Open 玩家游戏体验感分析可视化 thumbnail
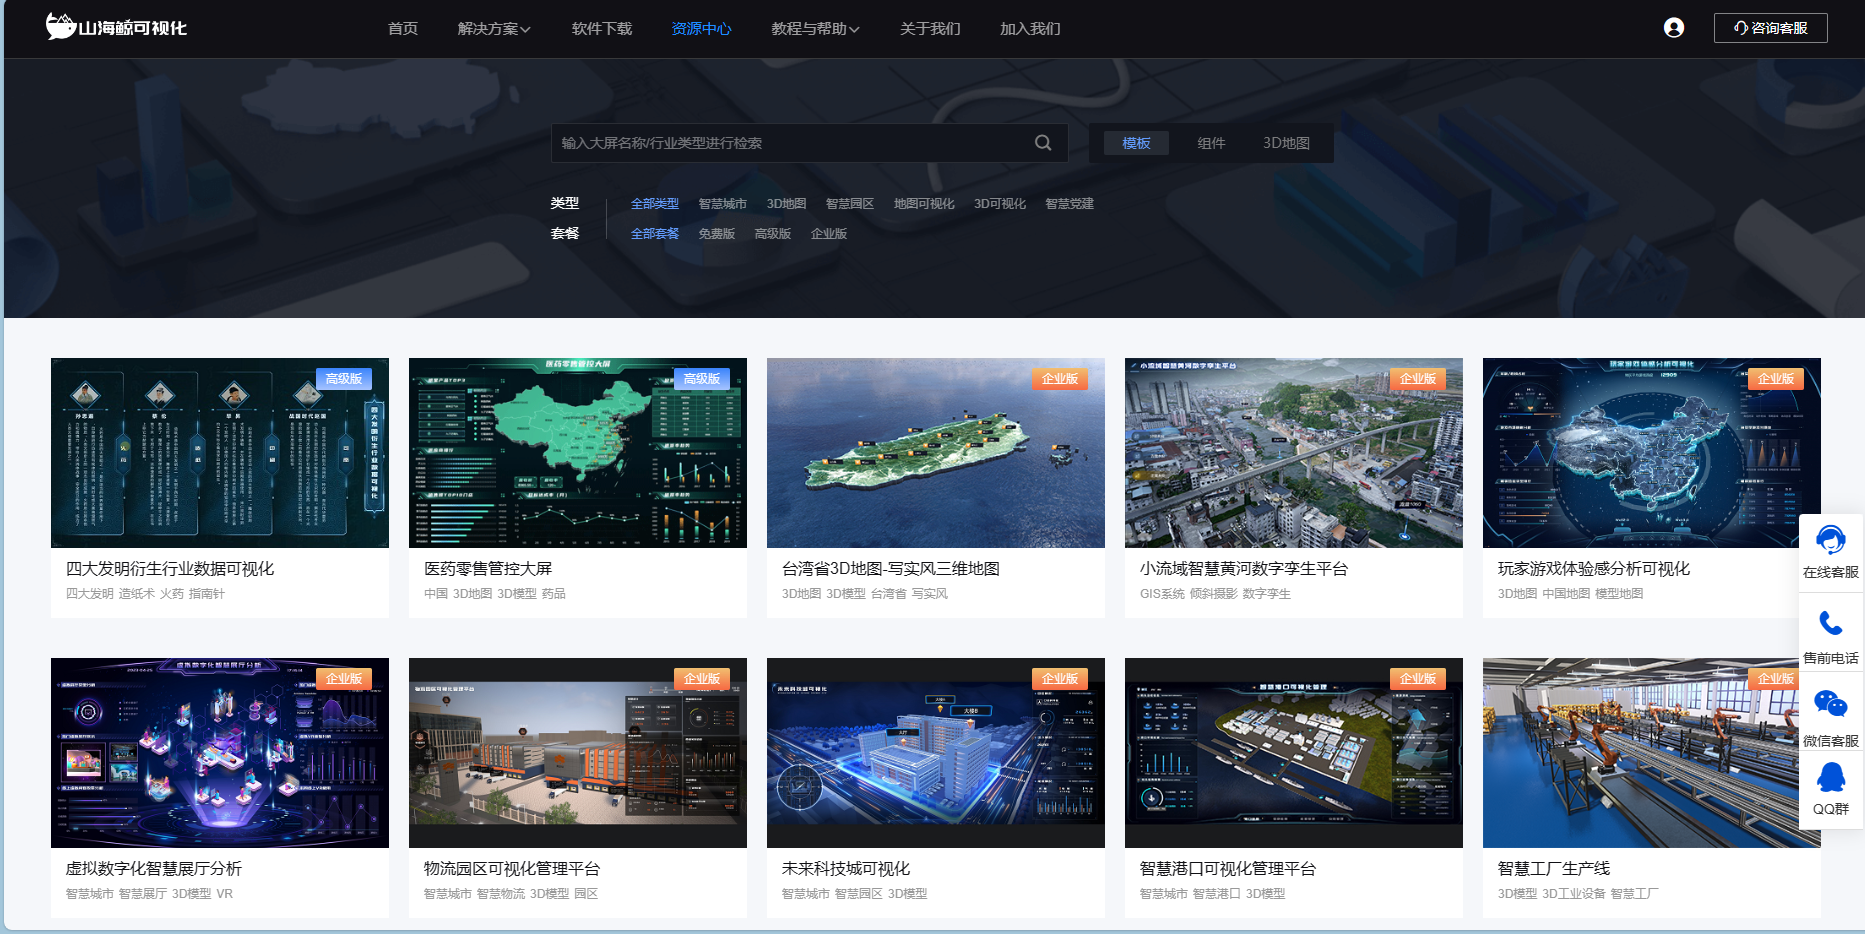The height and width of the screenshot is (934, 1865). pos(1652,453)
